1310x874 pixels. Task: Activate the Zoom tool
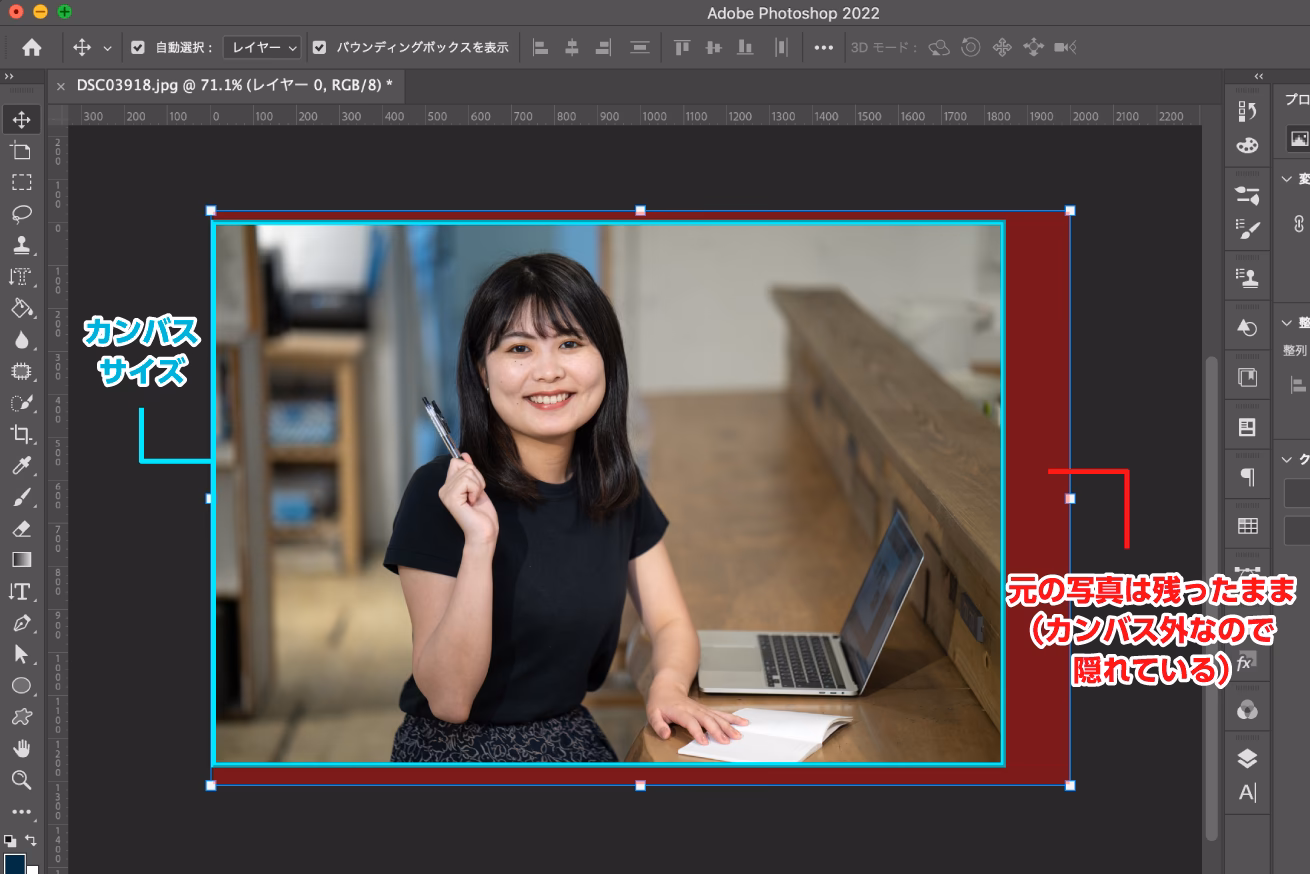point(22,780)
